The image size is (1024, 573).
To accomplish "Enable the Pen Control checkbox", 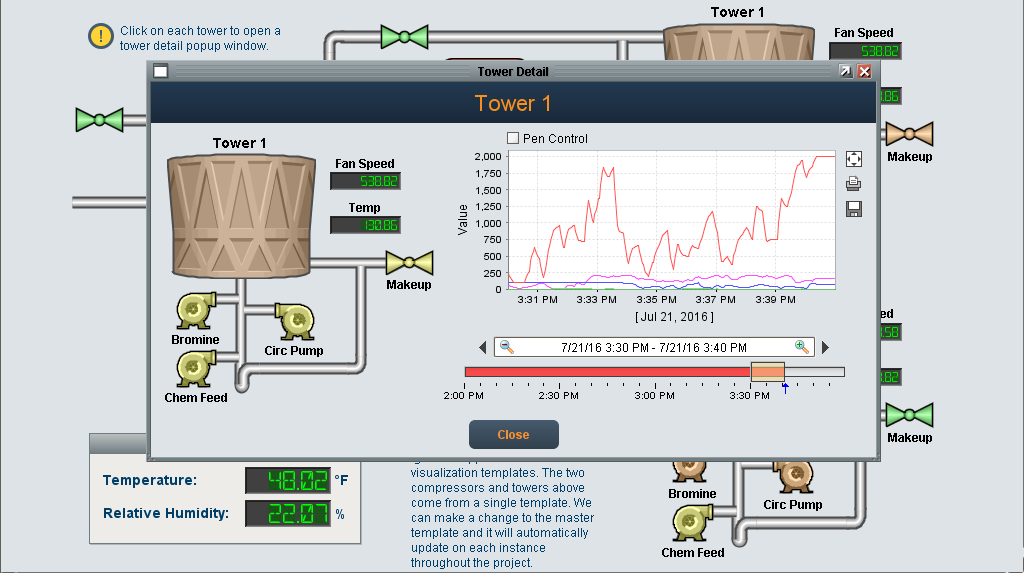I will pos(514,139).
